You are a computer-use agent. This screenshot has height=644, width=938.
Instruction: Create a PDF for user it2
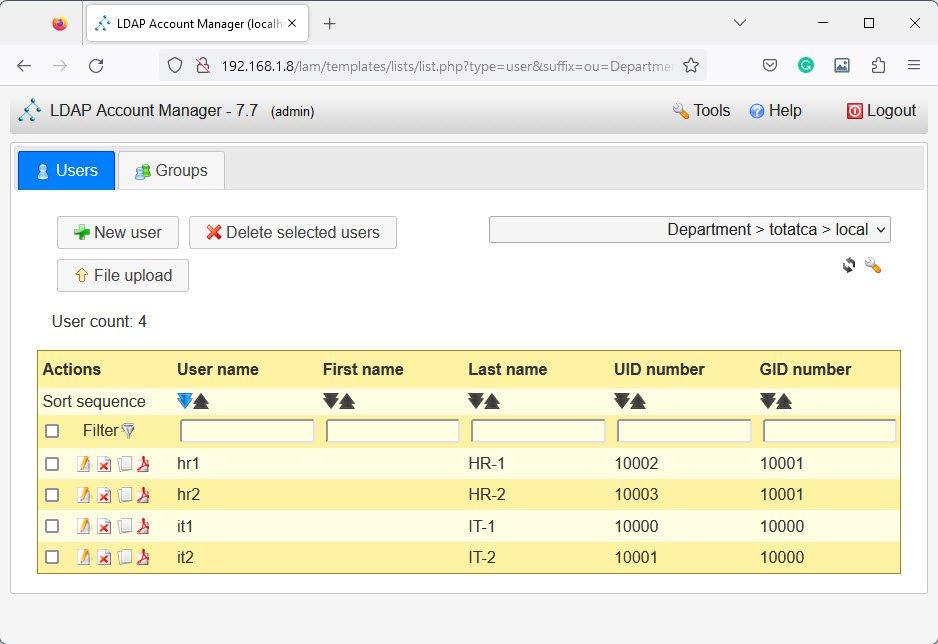click(143, 557)
